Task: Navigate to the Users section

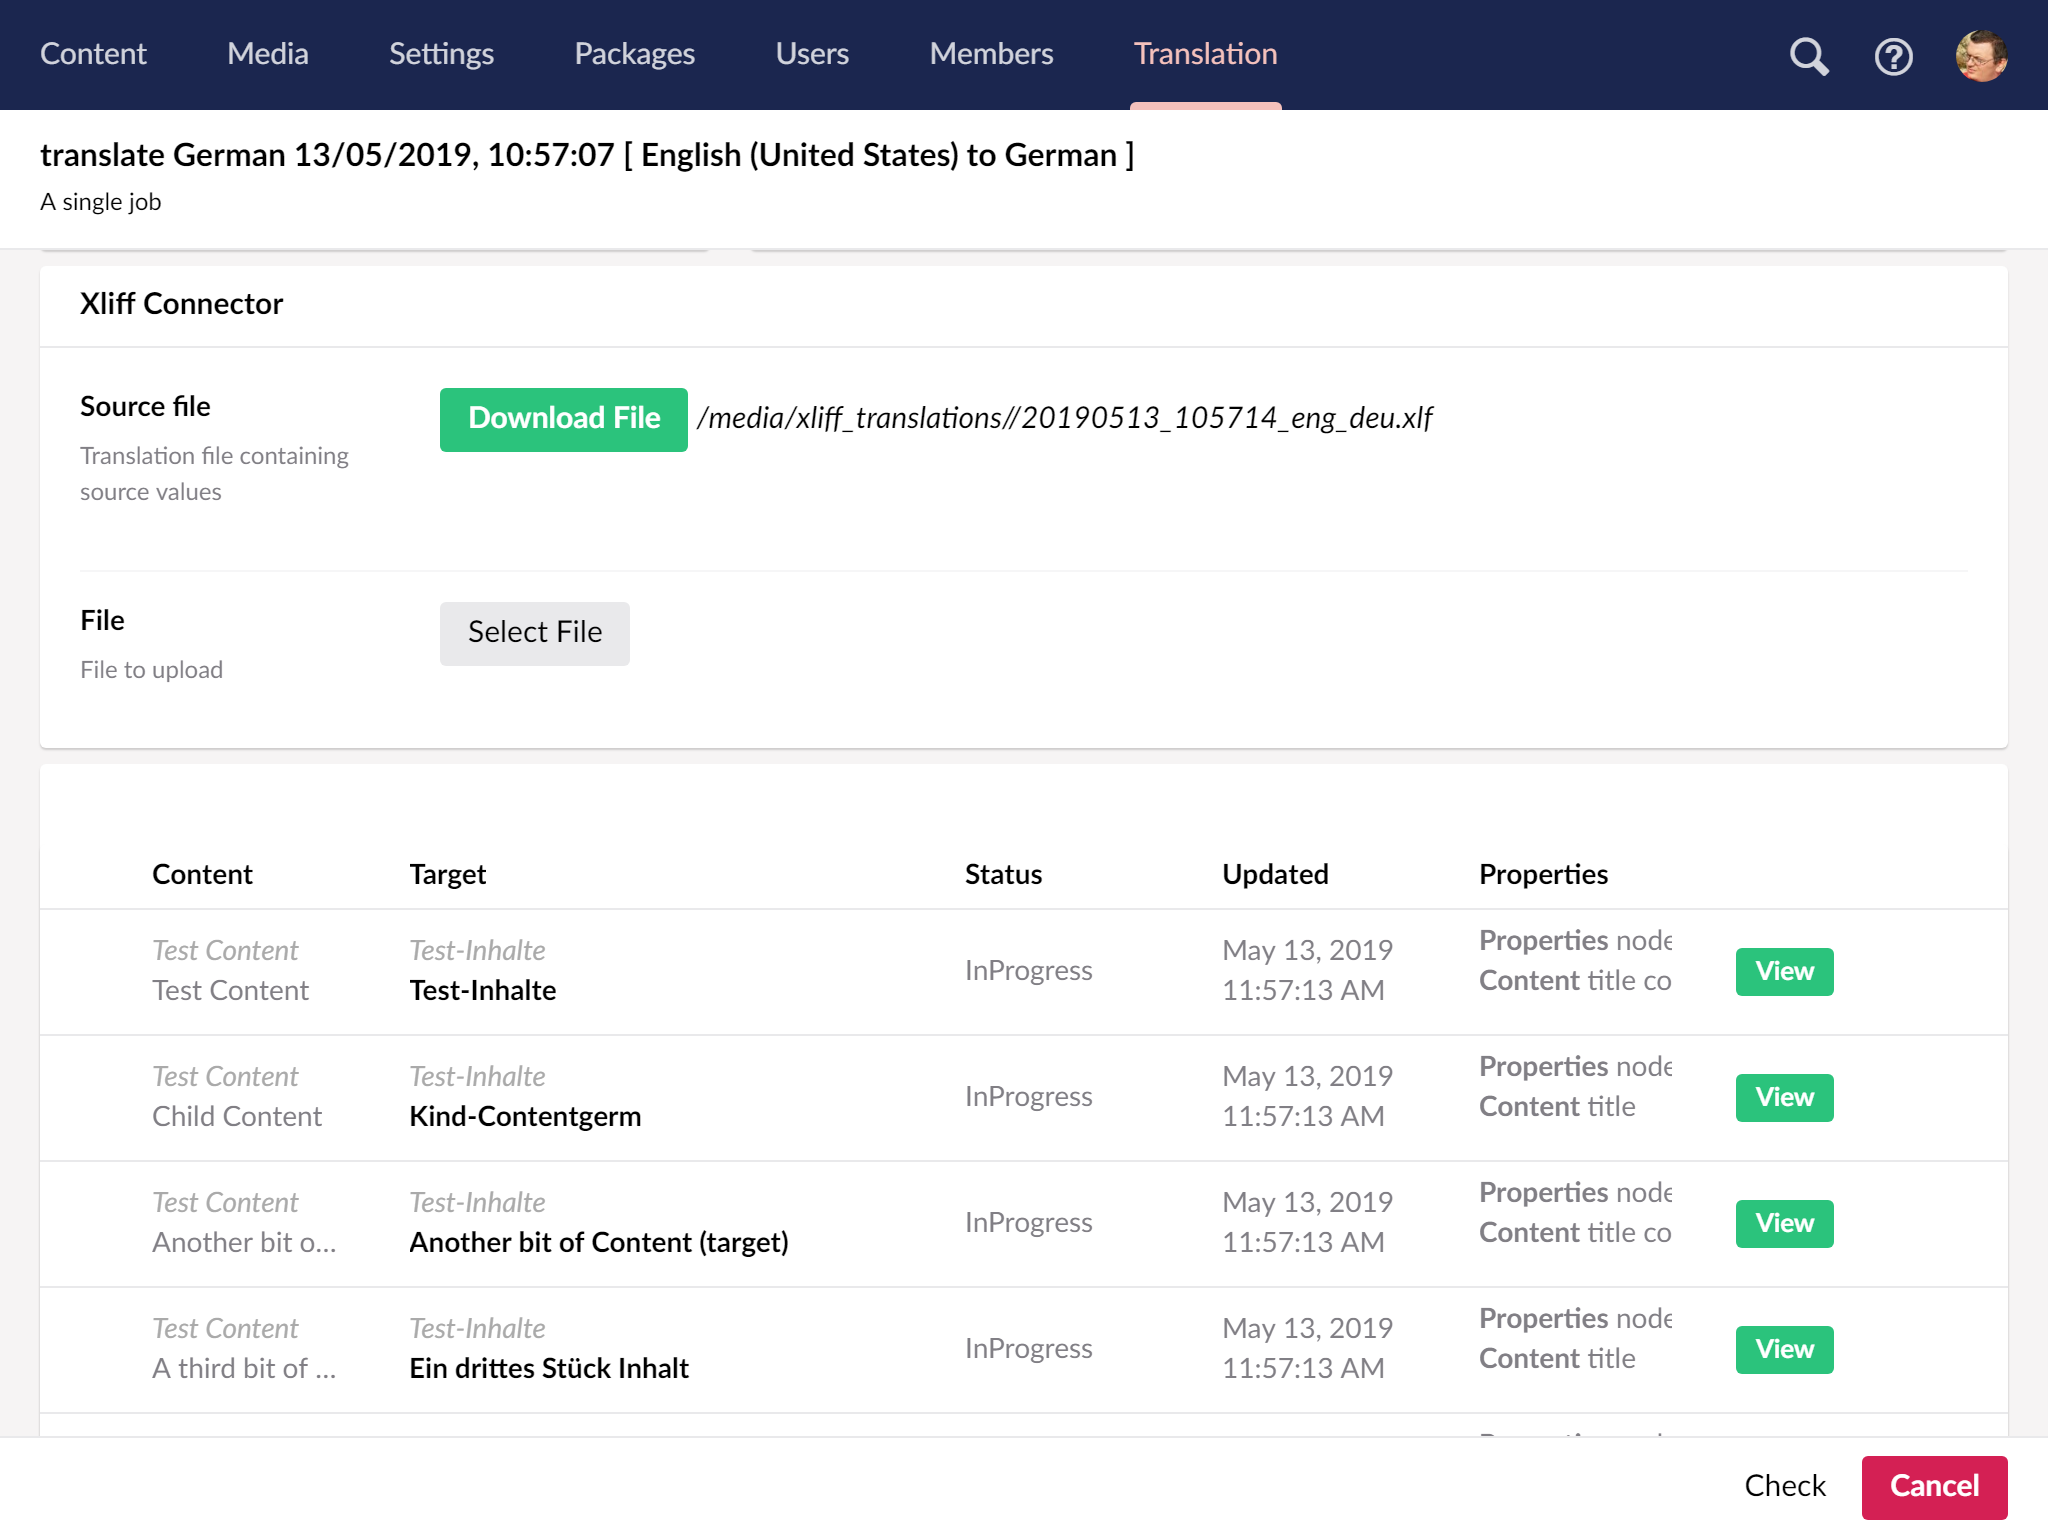Action: (x=812, y=54)
